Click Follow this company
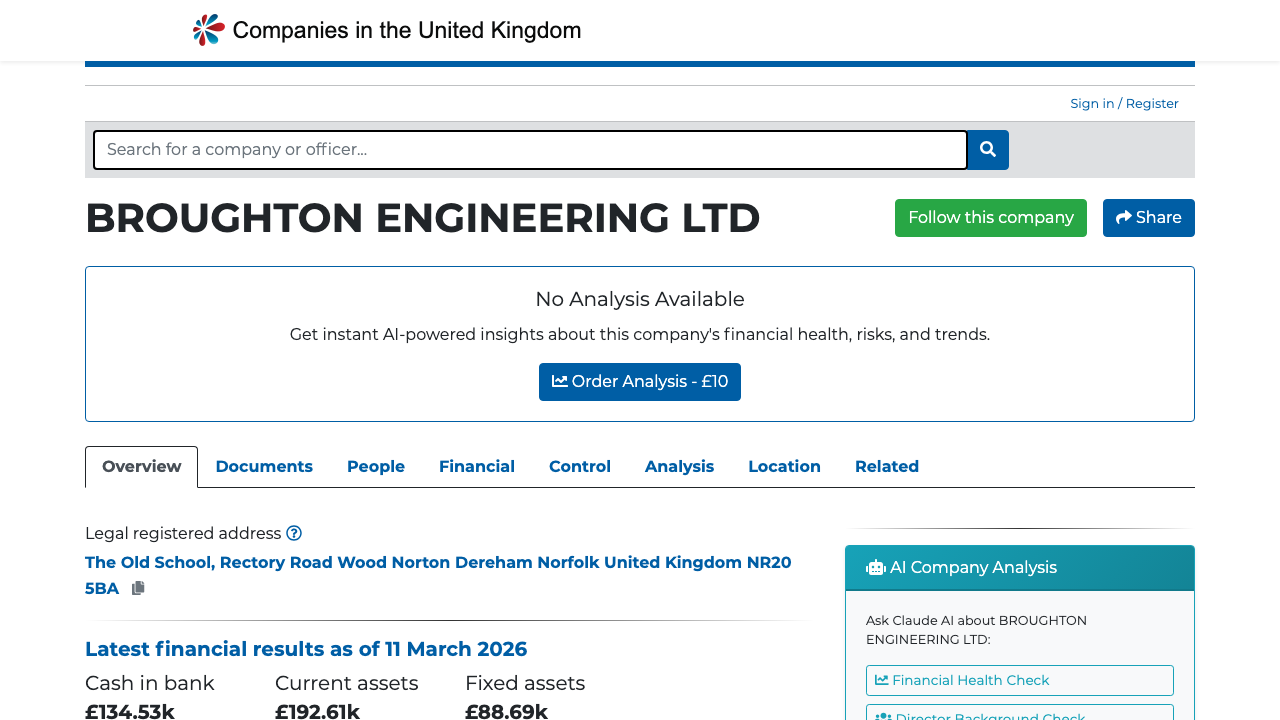Image resolution: width=1280 pixels, height=720 pixels. pyautogui.click(x=990, y=217)
